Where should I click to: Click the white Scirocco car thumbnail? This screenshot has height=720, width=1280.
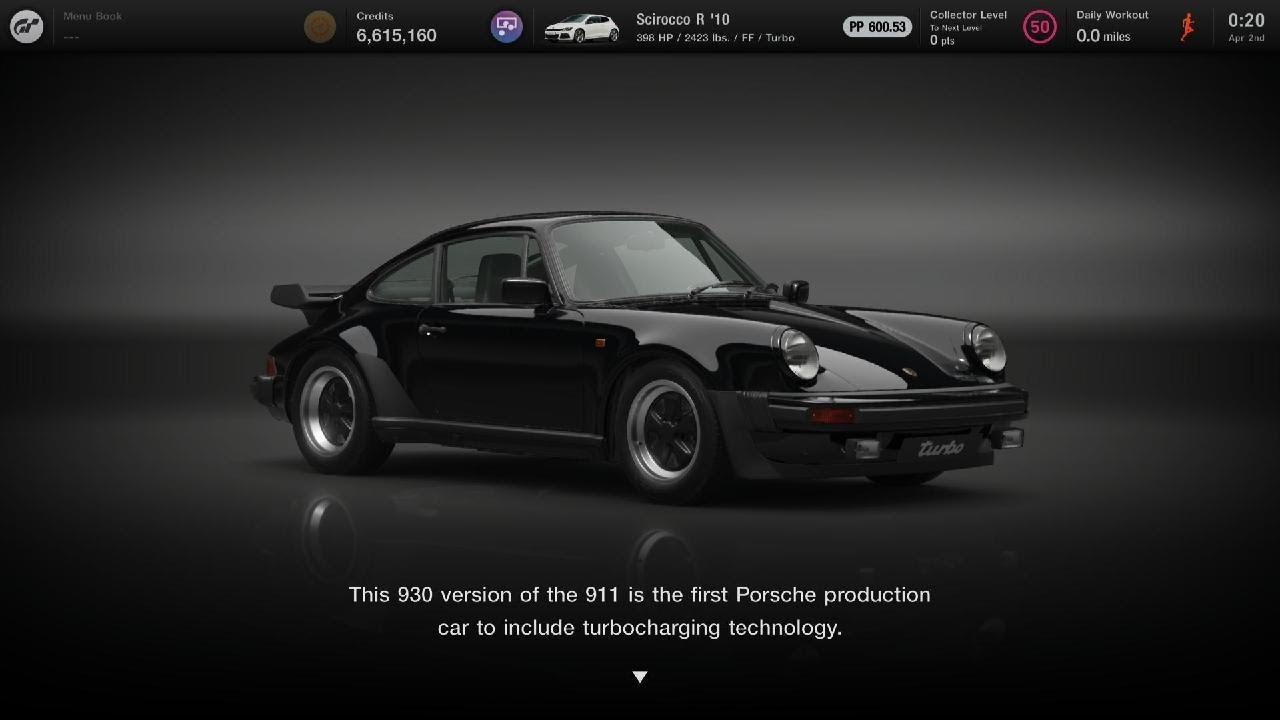pos(582,28)
